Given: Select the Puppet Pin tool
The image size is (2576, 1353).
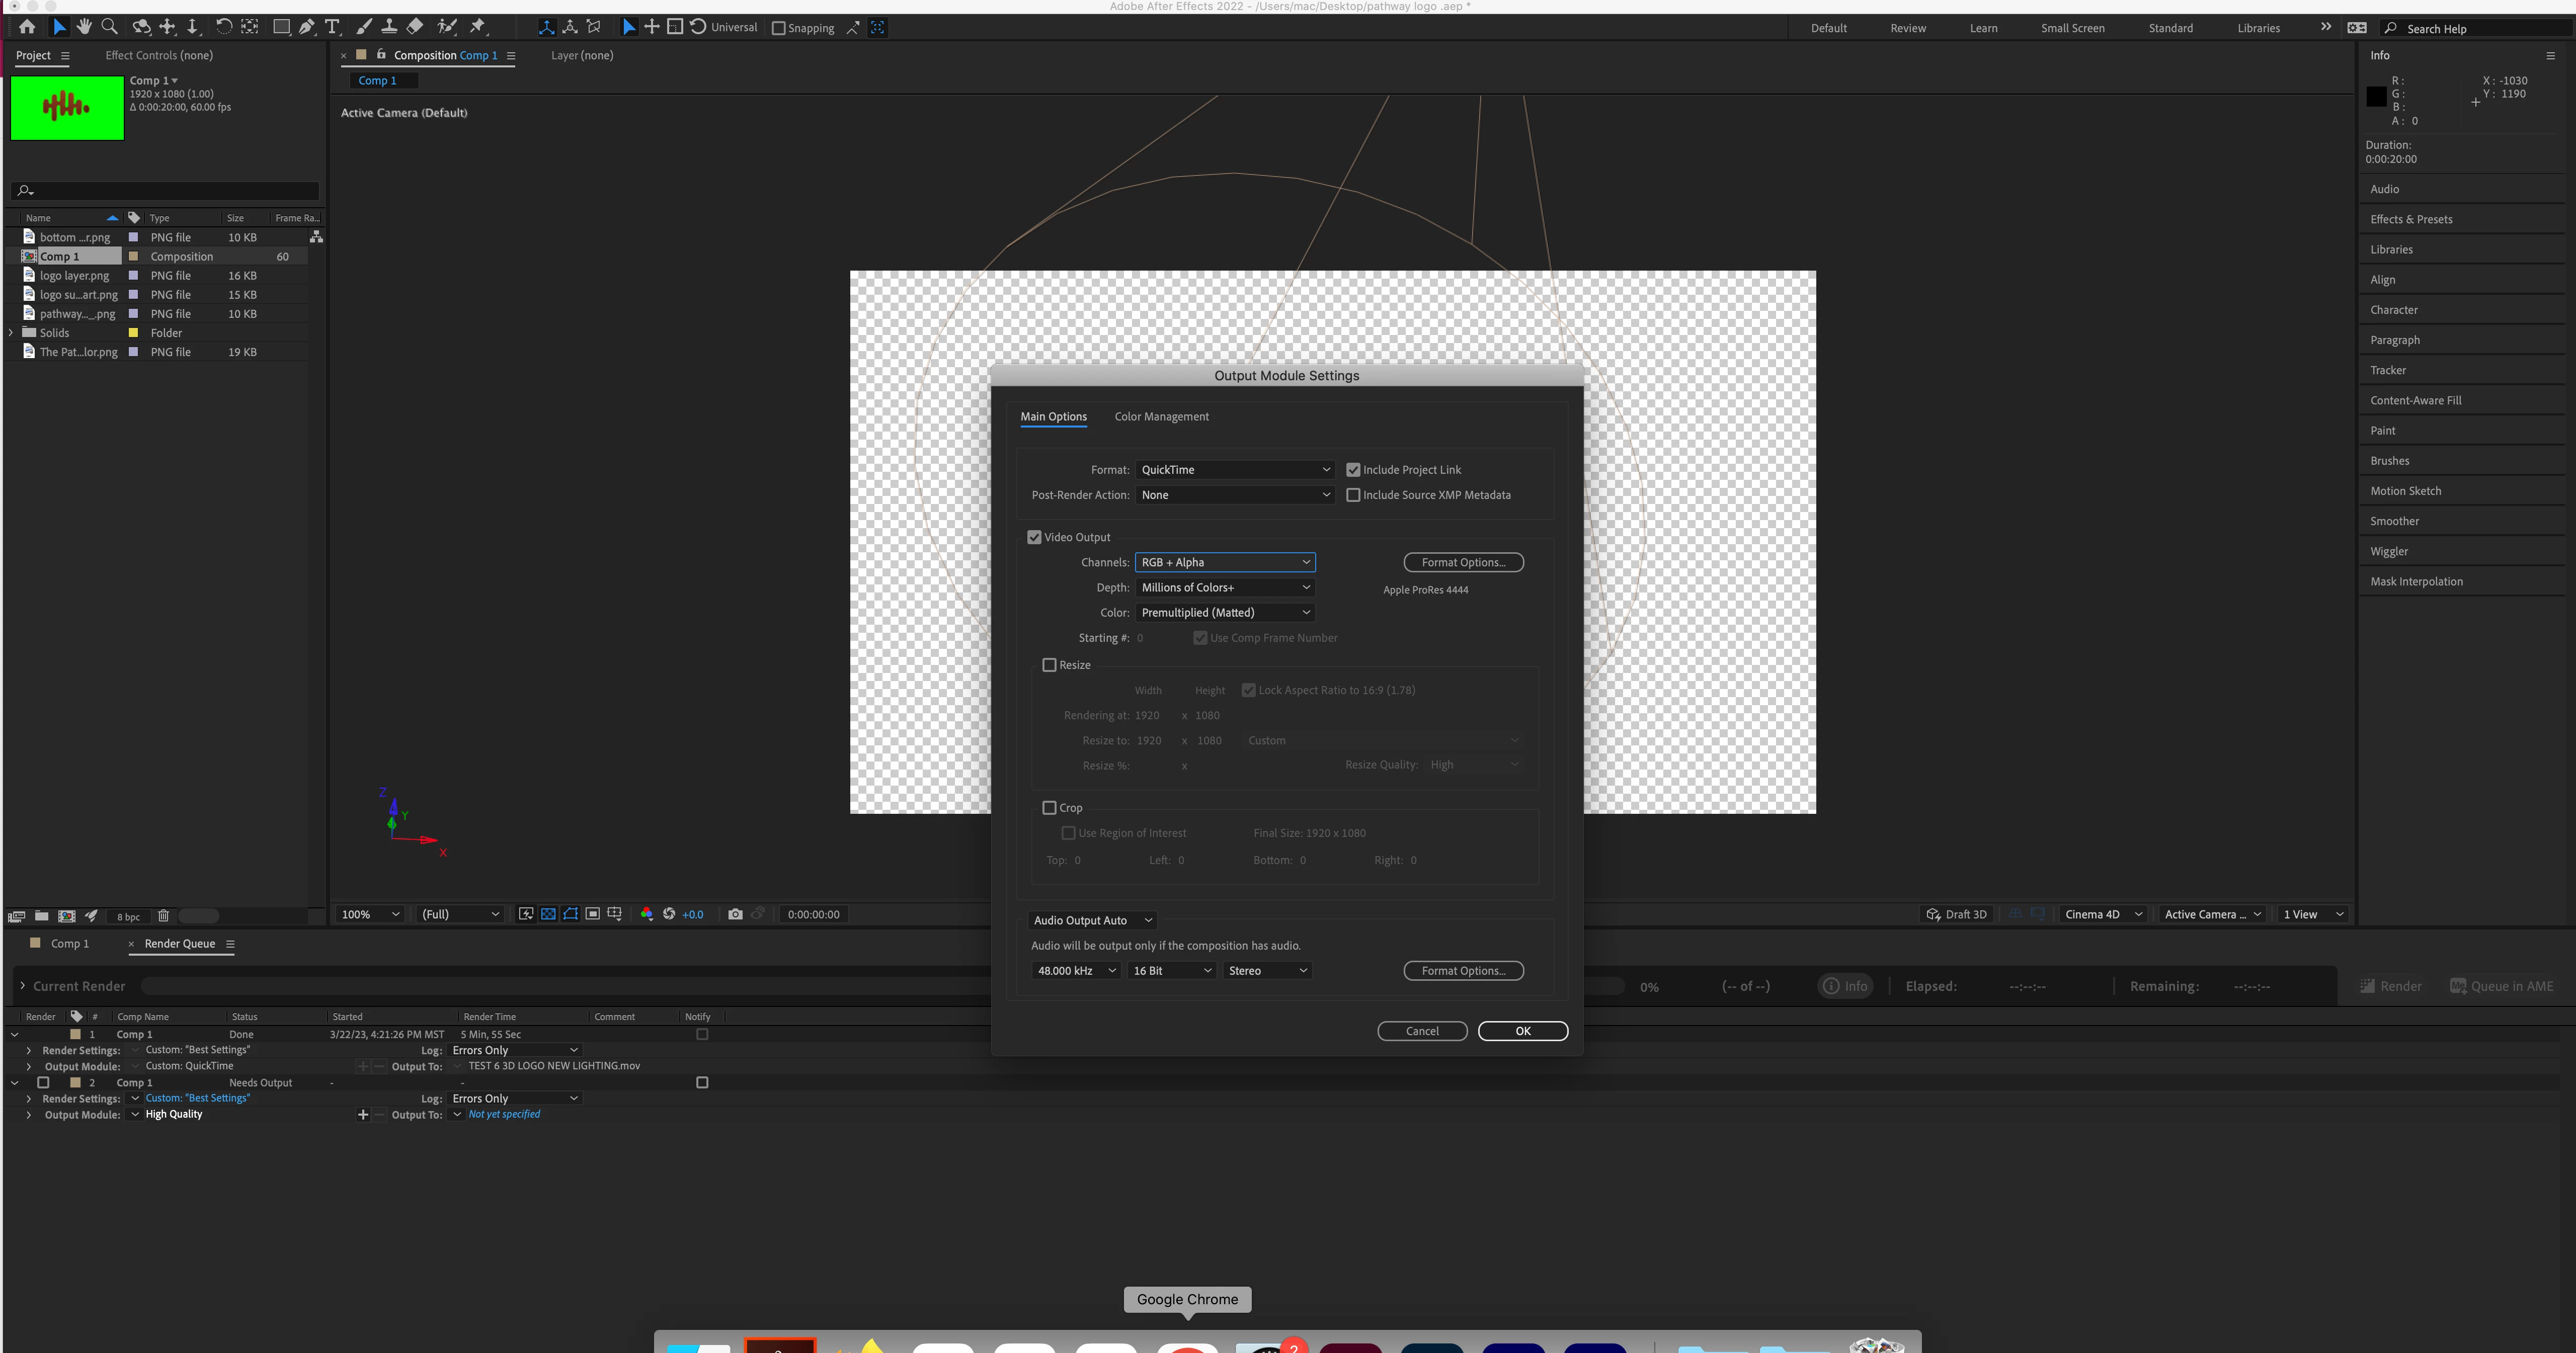Looking at the screenshot, I should coord(478,27).
